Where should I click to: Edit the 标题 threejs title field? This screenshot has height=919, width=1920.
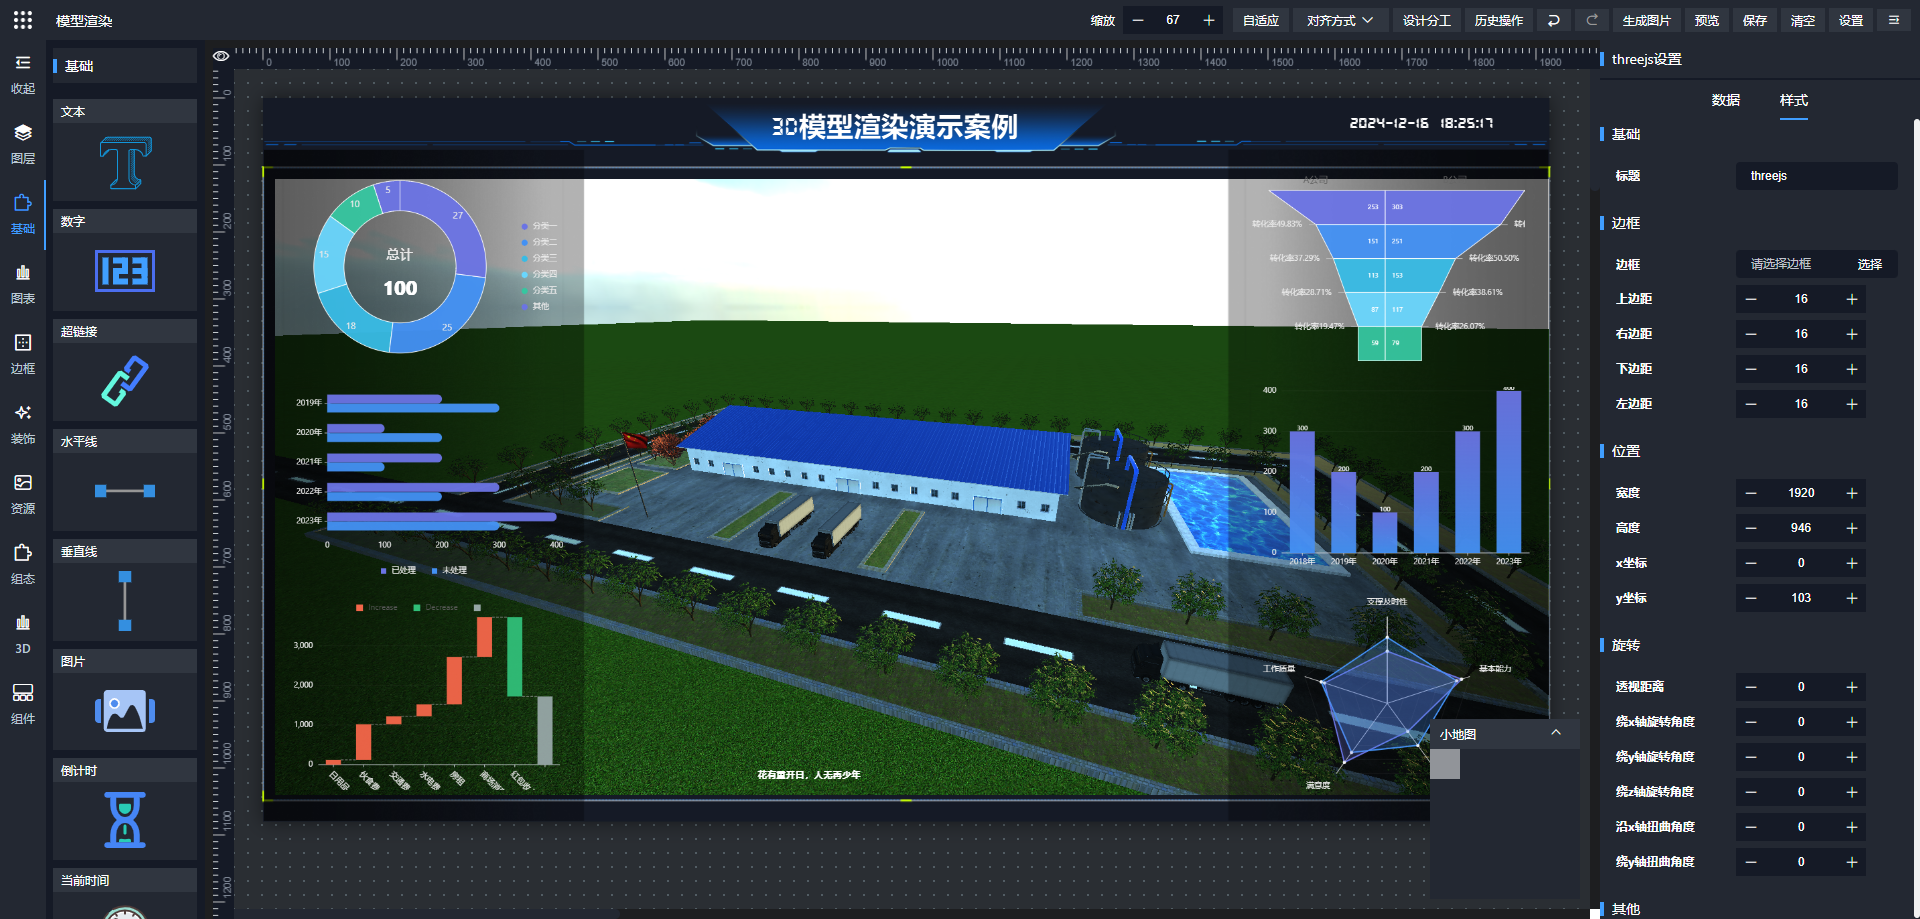coord(1815,176)
